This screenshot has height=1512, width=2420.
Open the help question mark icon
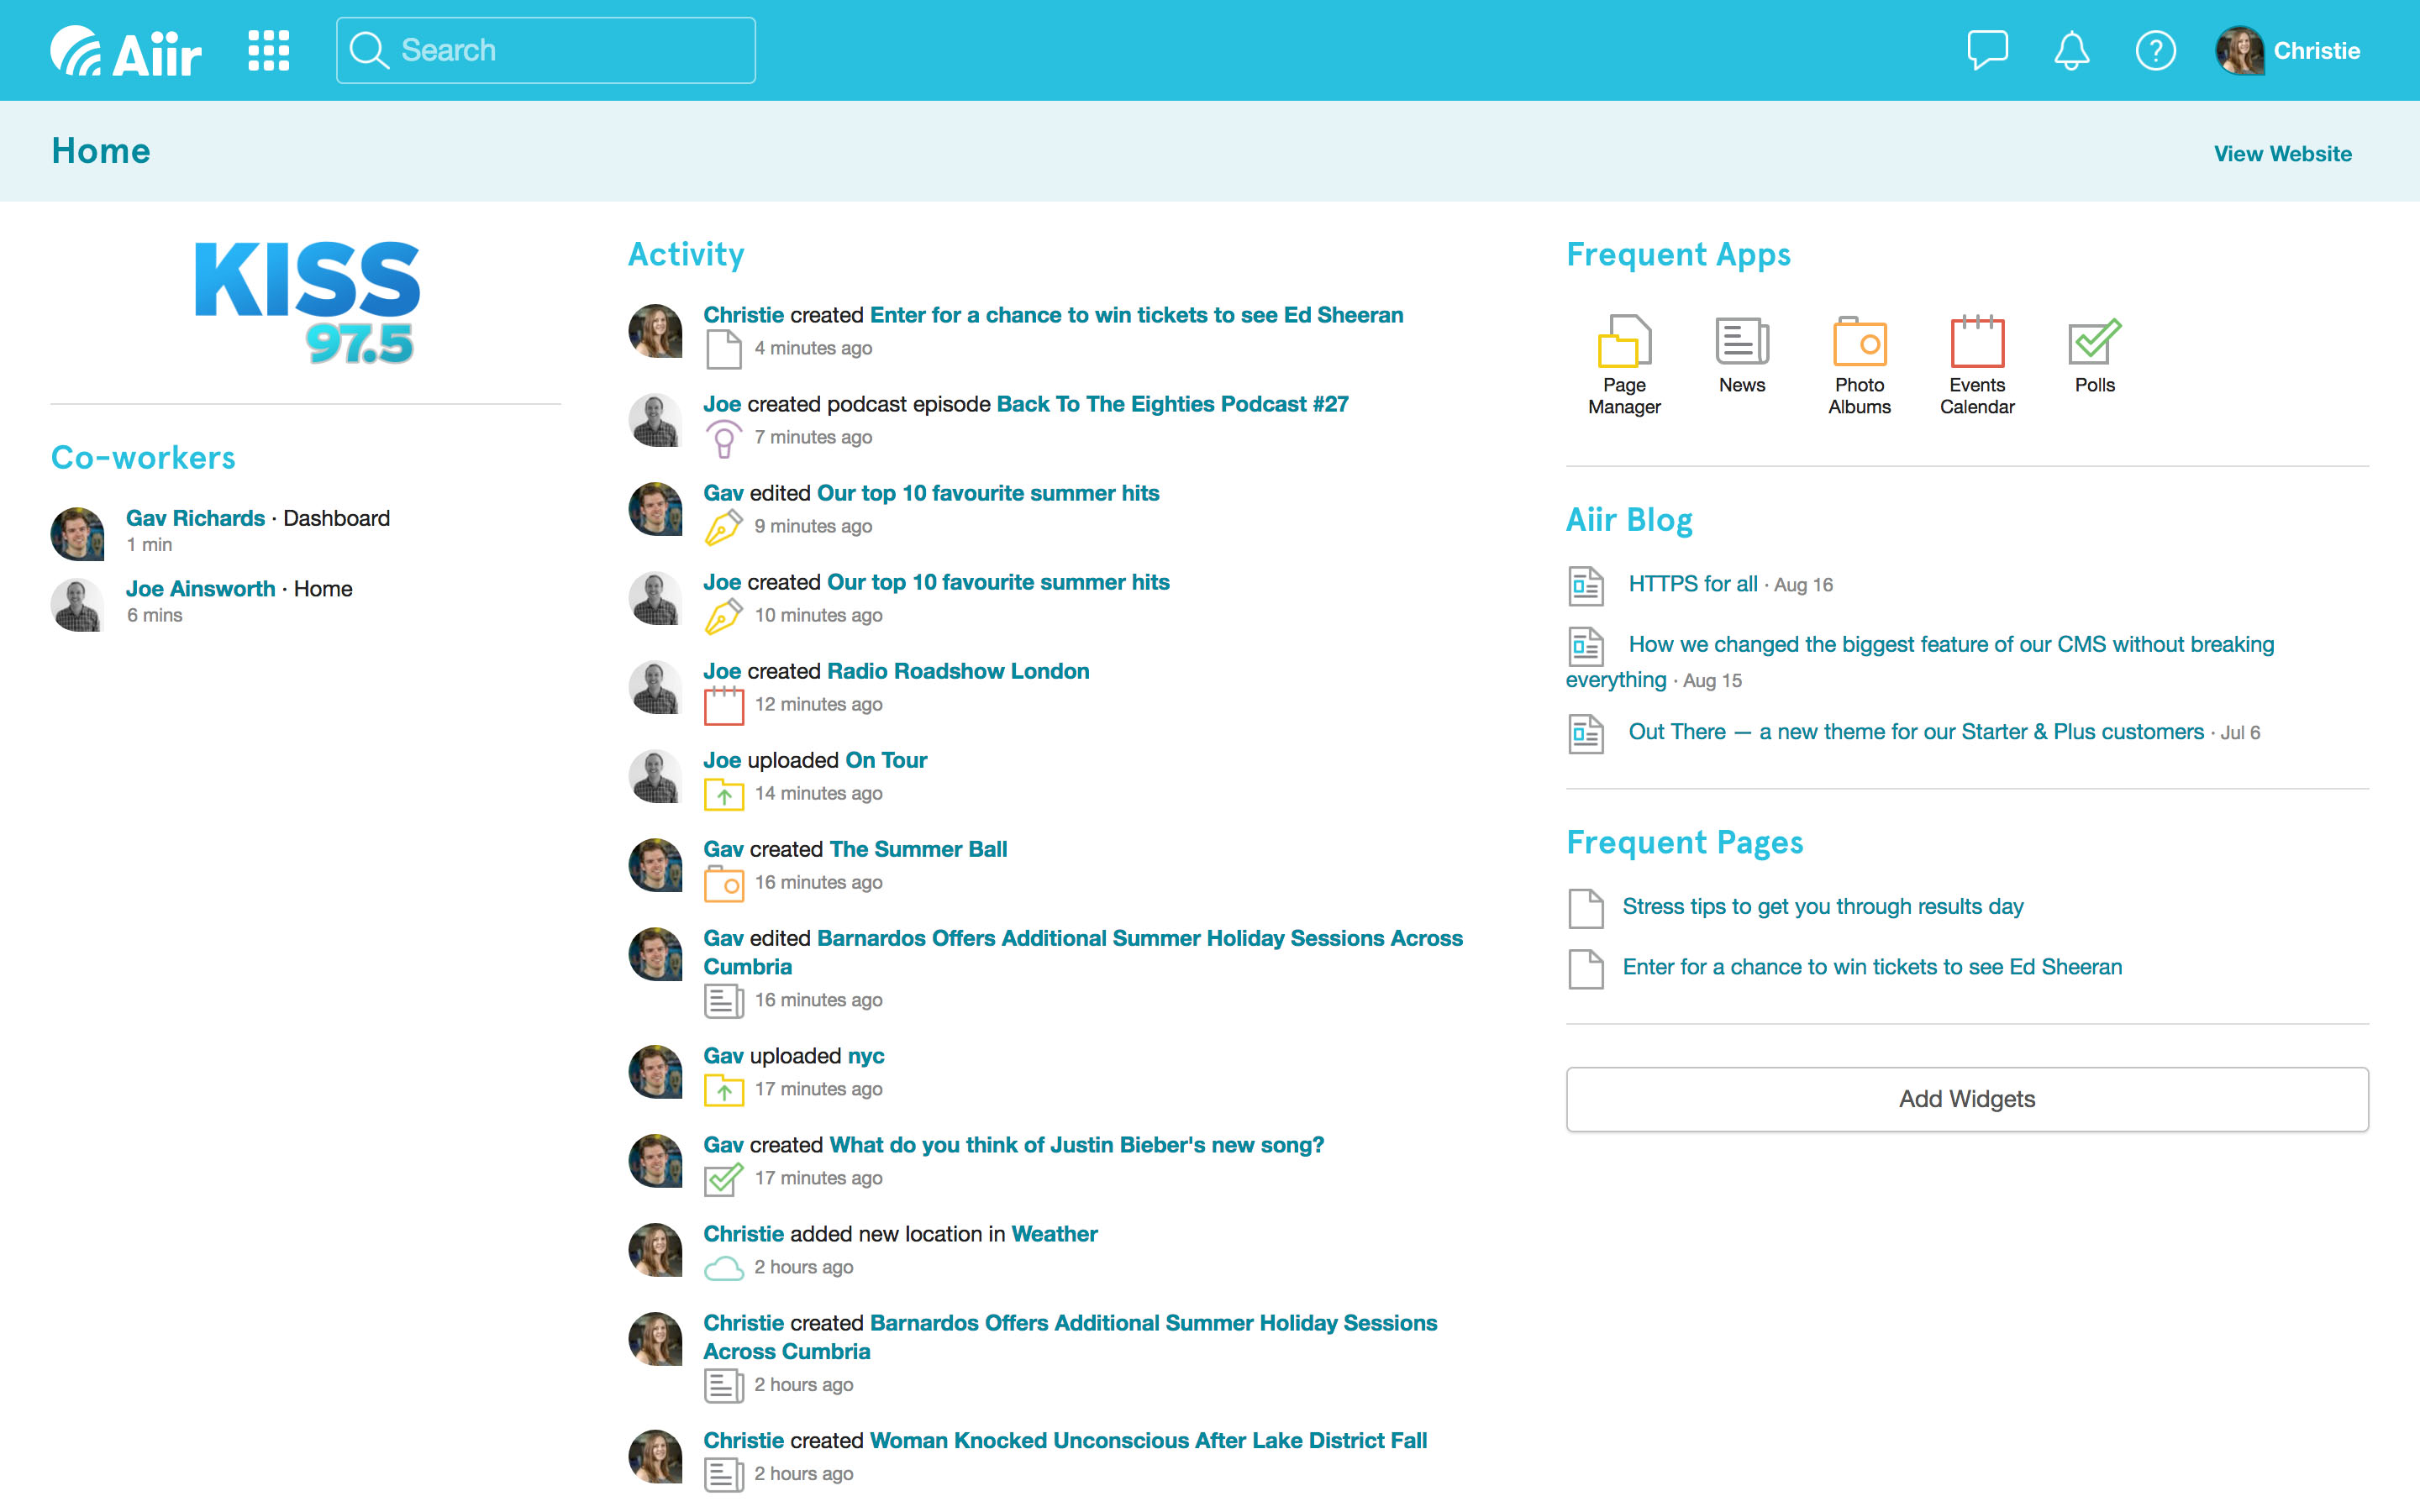(2155, 50)
